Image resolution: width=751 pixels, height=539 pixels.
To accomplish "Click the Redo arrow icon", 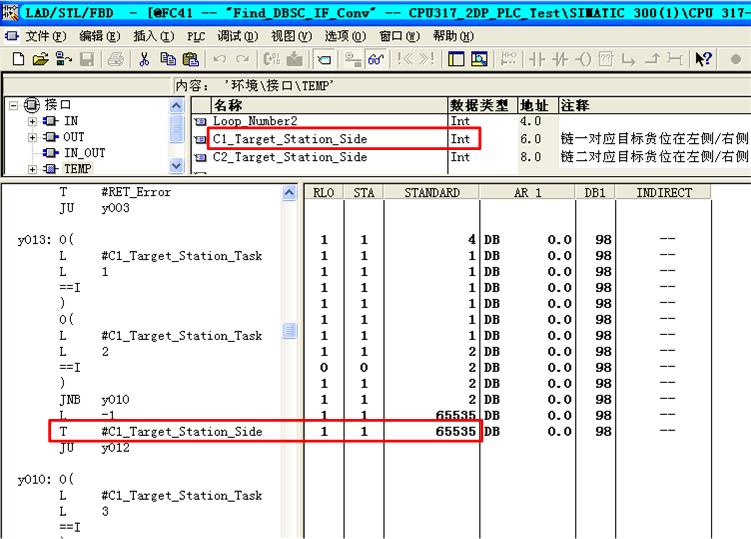I will tap(243, 59).
